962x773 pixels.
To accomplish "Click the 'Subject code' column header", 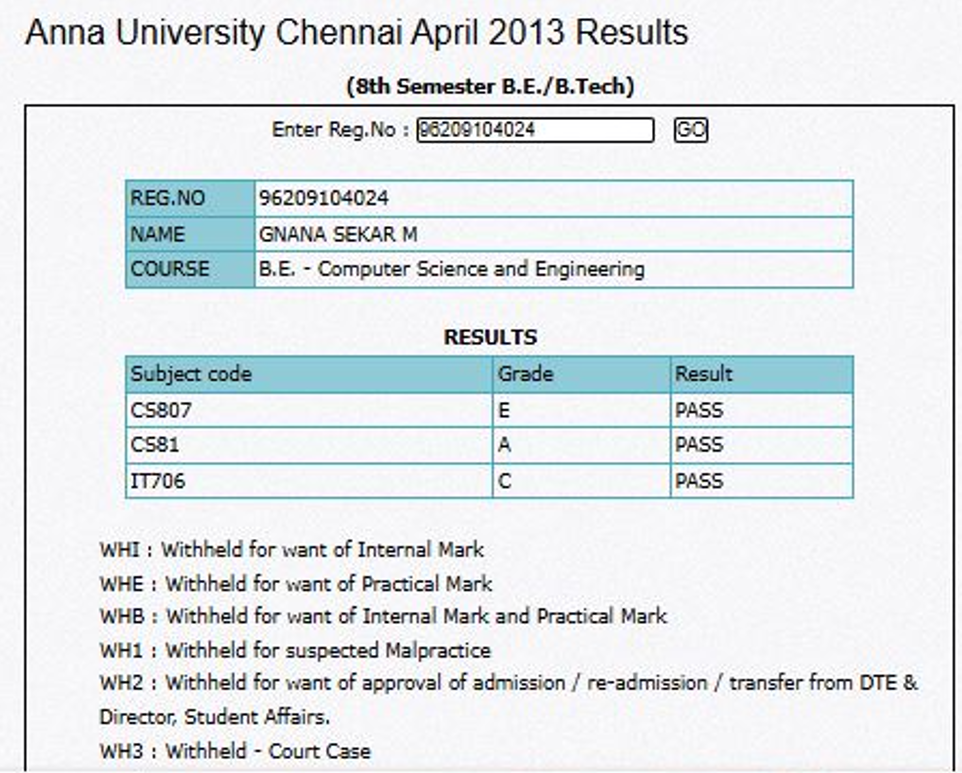I will point(191,374).
